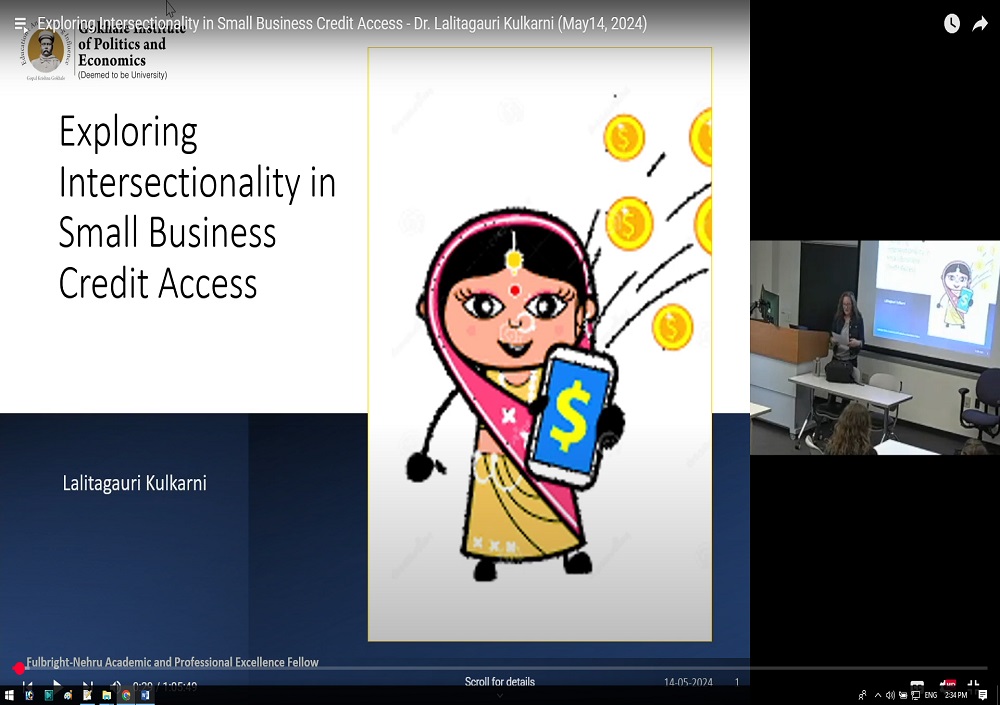Image resolution: width=1000 pixels, height=705 pixels.
Task: Click the Windows Start button
Action: 9,695
